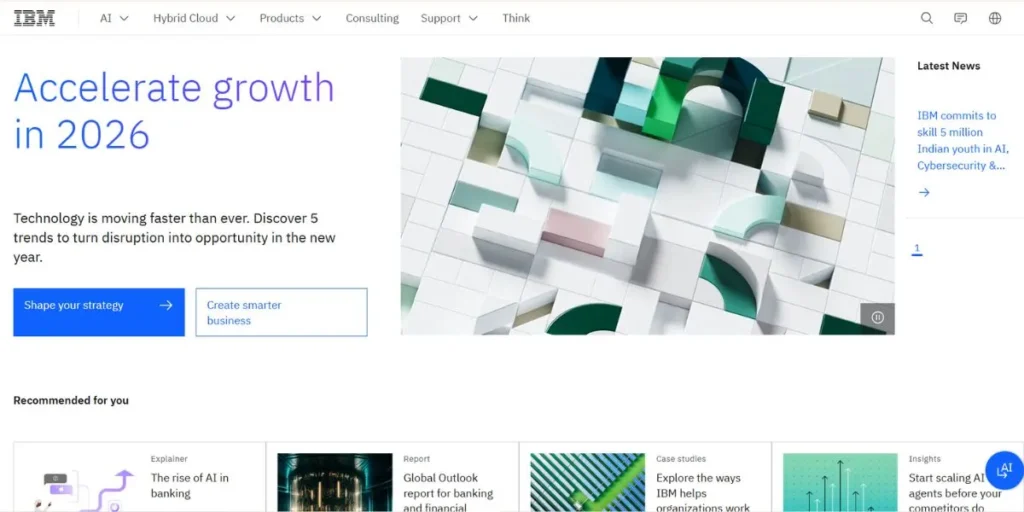Click the arrow on Shape your strategy
Screen dimensions: 1024x512
coord(166,306)
